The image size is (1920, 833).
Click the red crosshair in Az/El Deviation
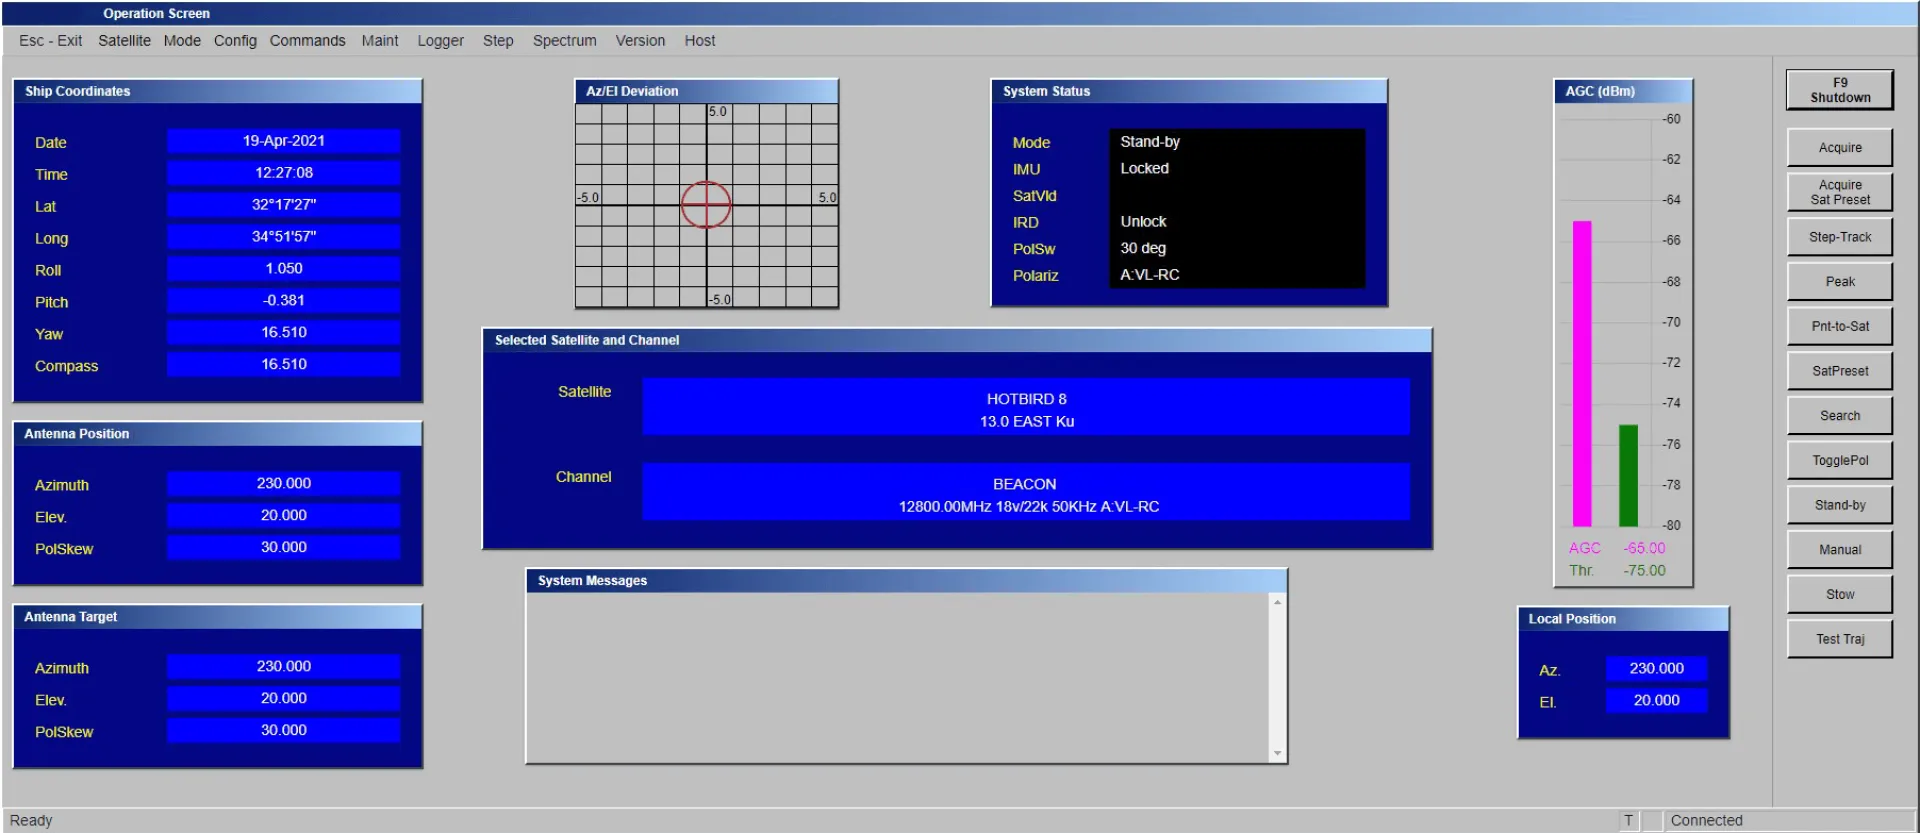tap(706, 204)
